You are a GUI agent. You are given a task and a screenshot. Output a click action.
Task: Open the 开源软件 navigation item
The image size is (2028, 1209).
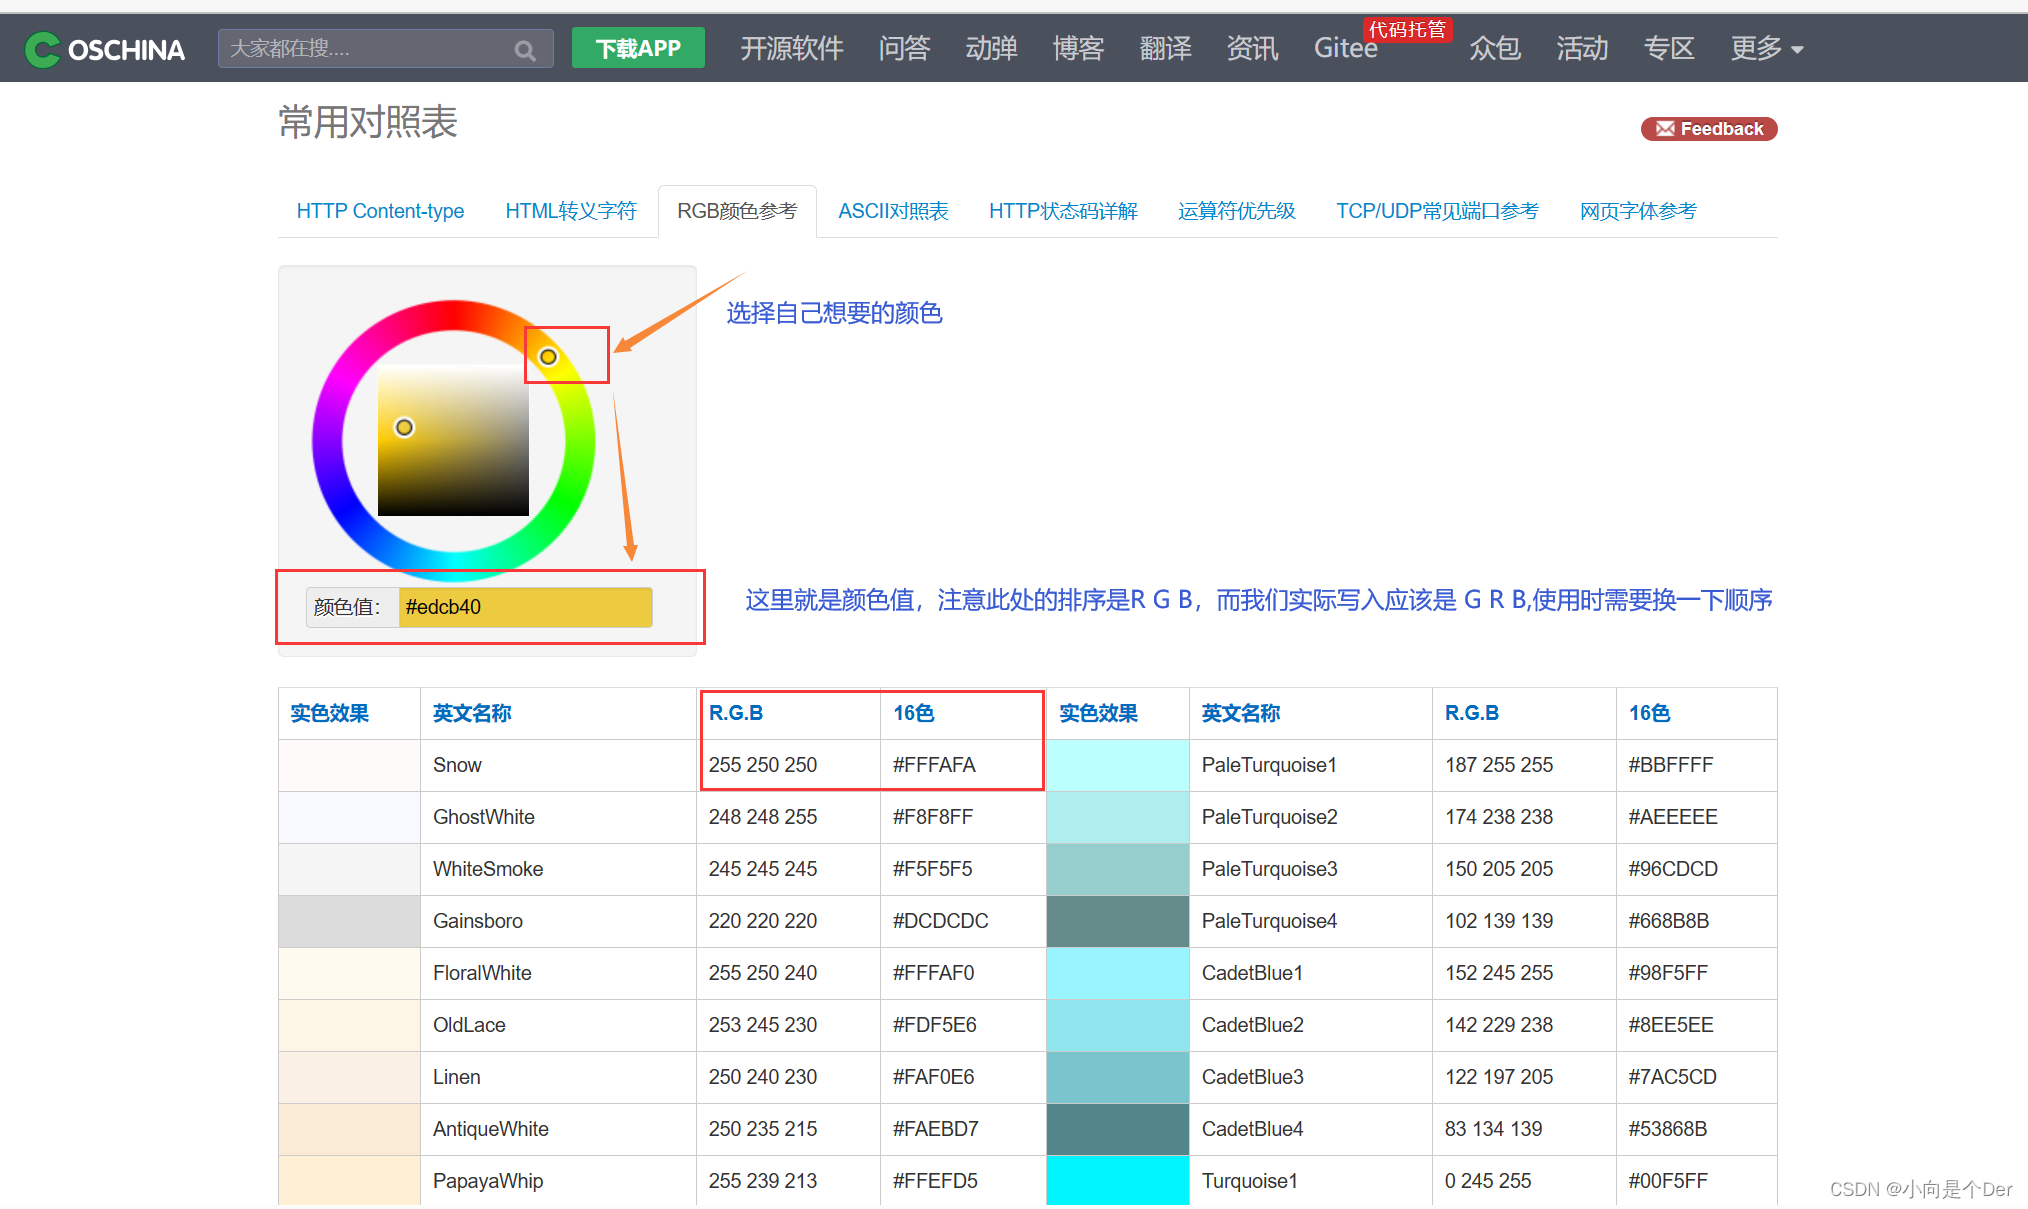(791, 48)
